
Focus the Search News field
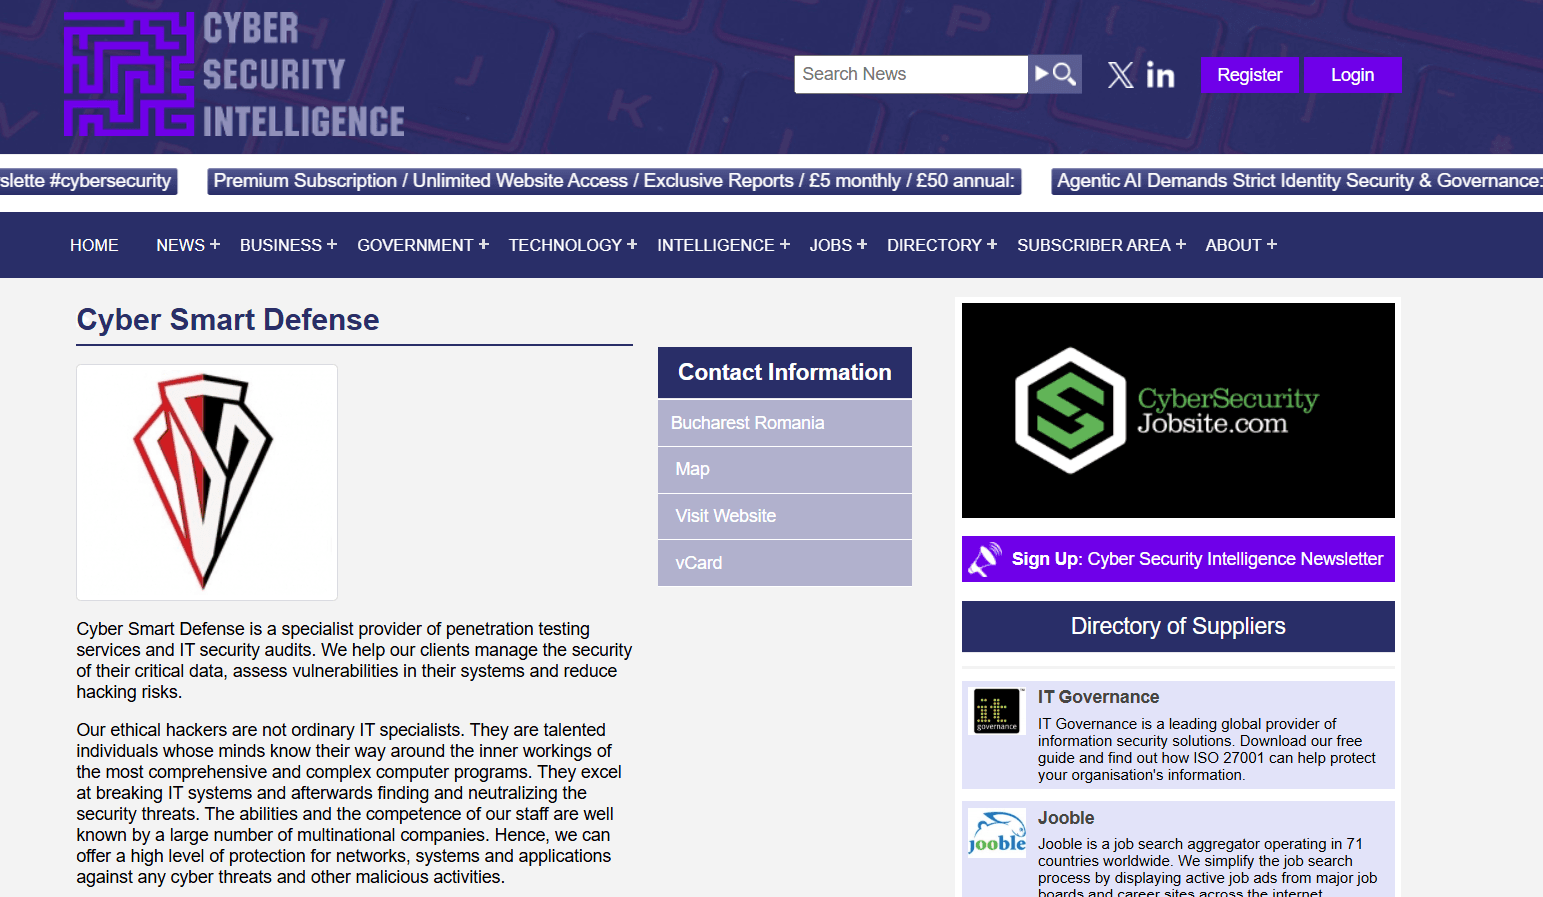pyautogui.click(x=911, y=74)
